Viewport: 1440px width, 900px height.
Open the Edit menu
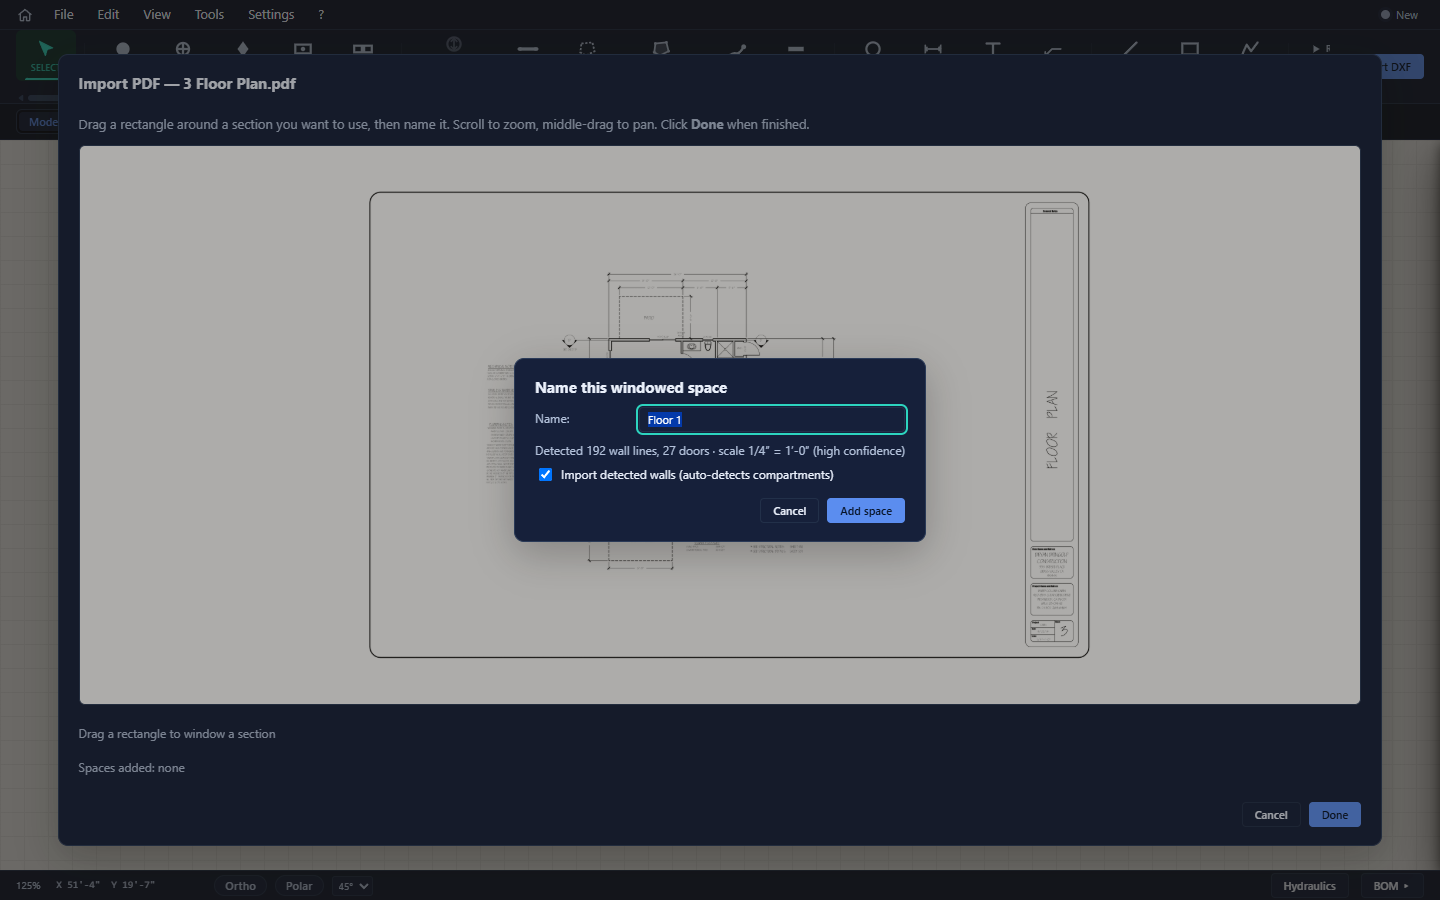pyautogui.click(x=108, y=15)
